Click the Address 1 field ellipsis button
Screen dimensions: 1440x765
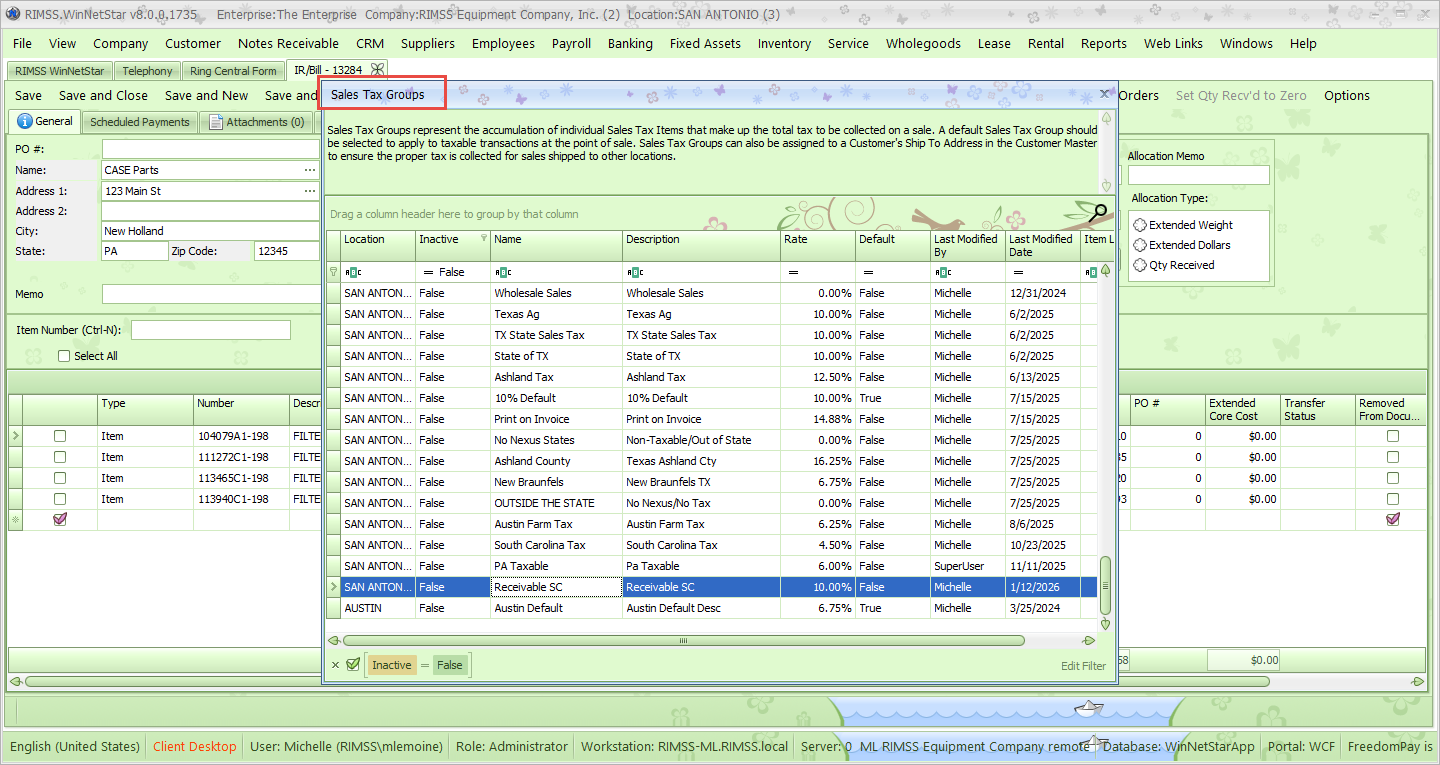(310, 190)
